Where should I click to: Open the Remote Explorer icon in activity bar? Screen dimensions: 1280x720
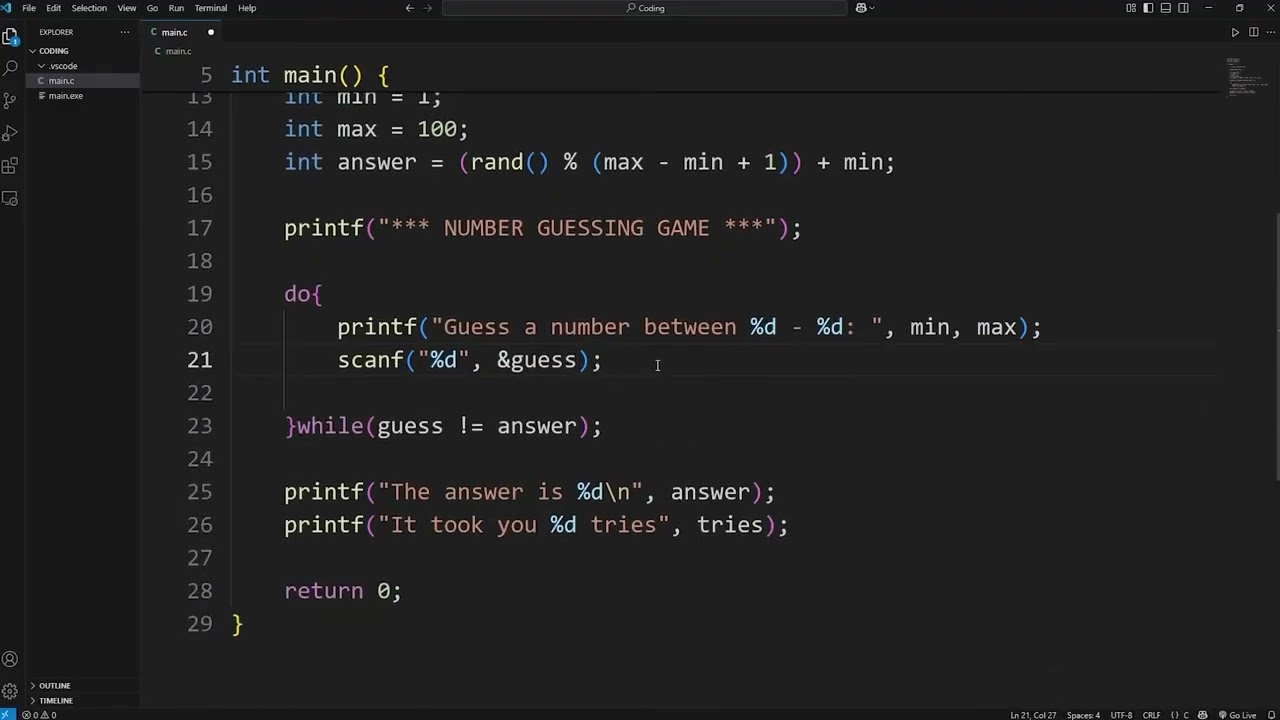click(x=10, y=198)
